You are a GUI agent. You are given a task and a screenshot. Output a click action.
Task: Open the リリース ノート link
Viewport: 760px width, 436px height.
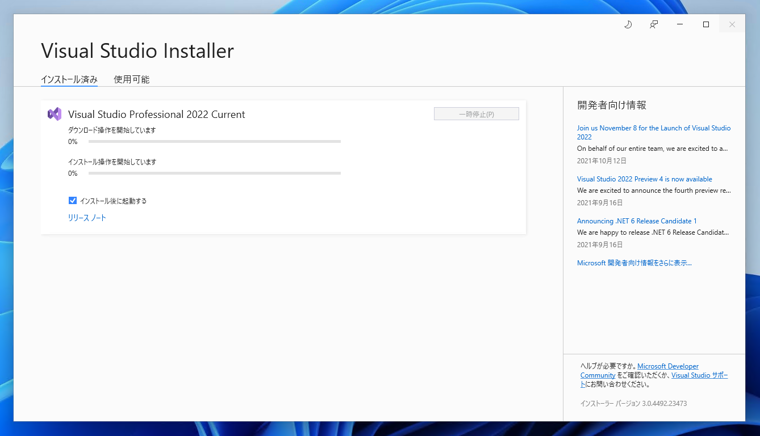(87, 218)
